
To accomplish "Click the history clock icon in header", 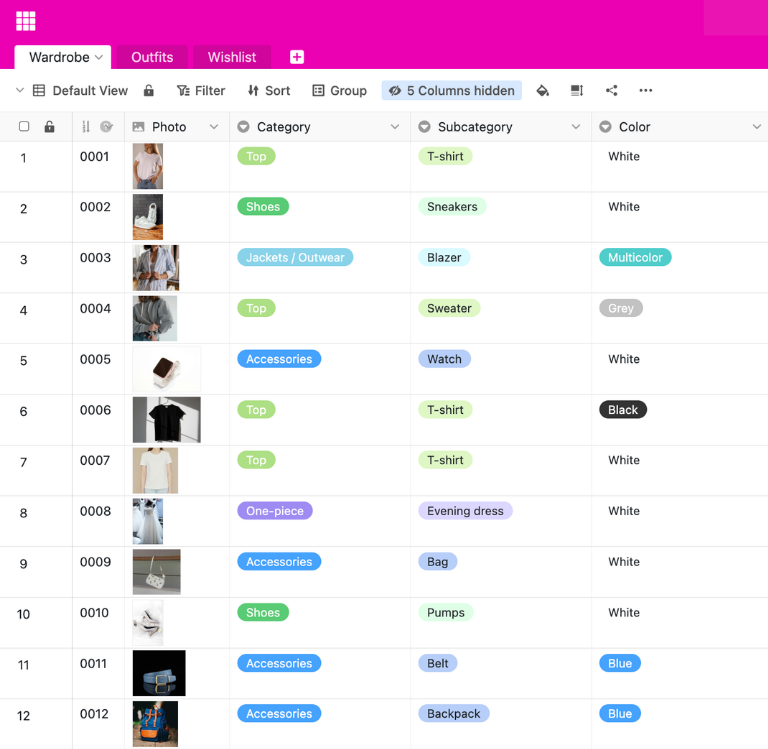I will (106, 127).
